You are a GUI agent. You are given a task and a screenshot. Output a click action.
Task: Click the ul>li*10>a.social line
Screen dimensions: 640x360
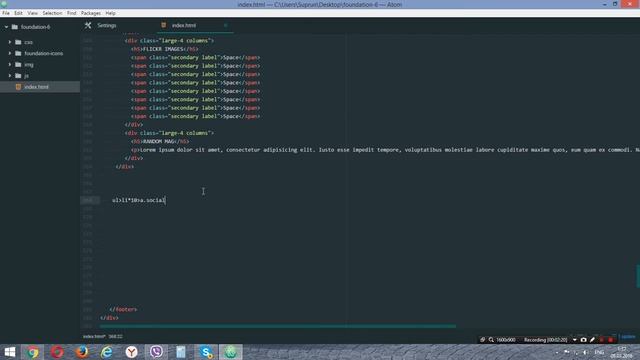coord(139,200)
